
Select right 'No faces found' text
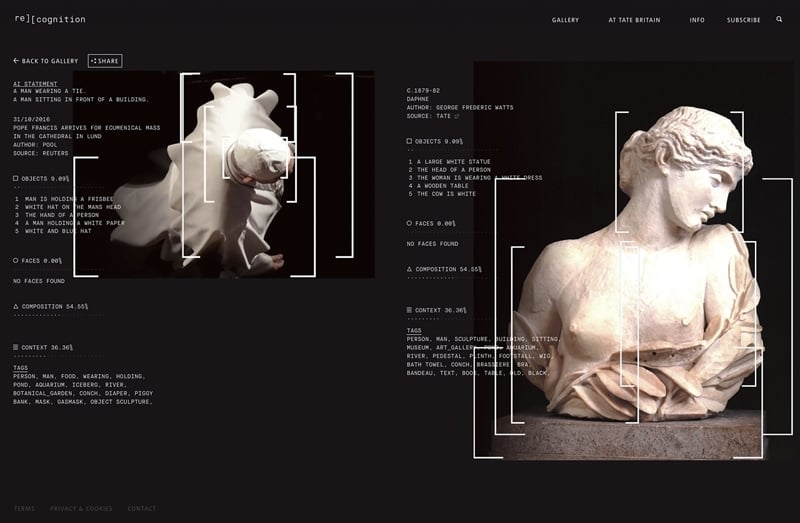click(433, 244)
